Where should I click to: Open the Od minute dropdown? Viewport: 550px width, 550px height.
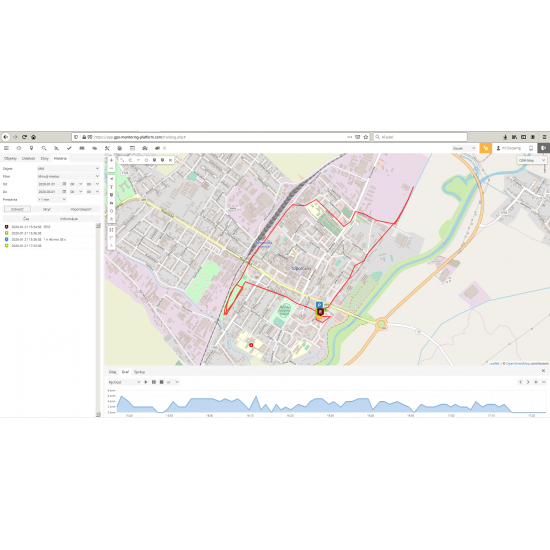click(93, 184)
